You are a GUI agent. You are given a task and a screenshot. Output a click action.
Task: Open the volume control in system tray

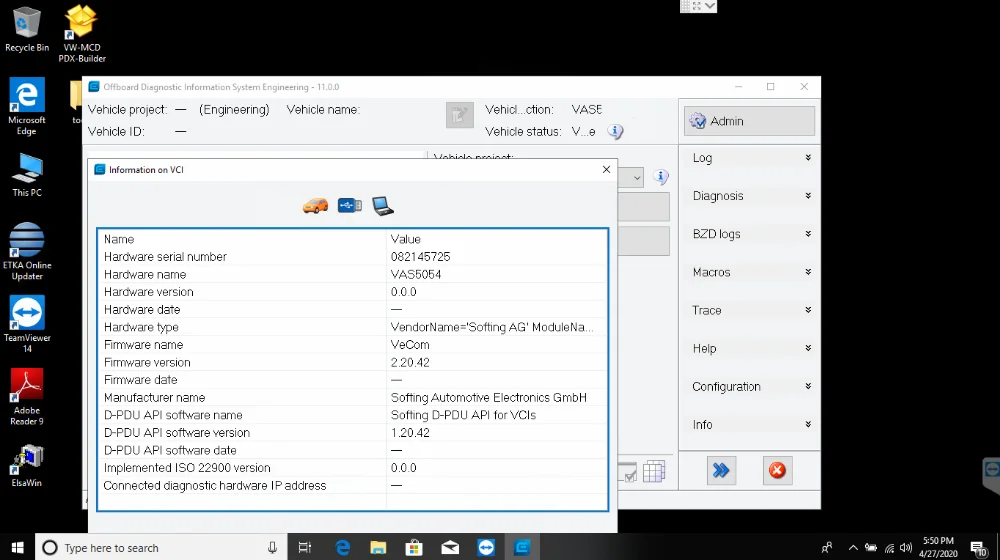tap(906, 548)
